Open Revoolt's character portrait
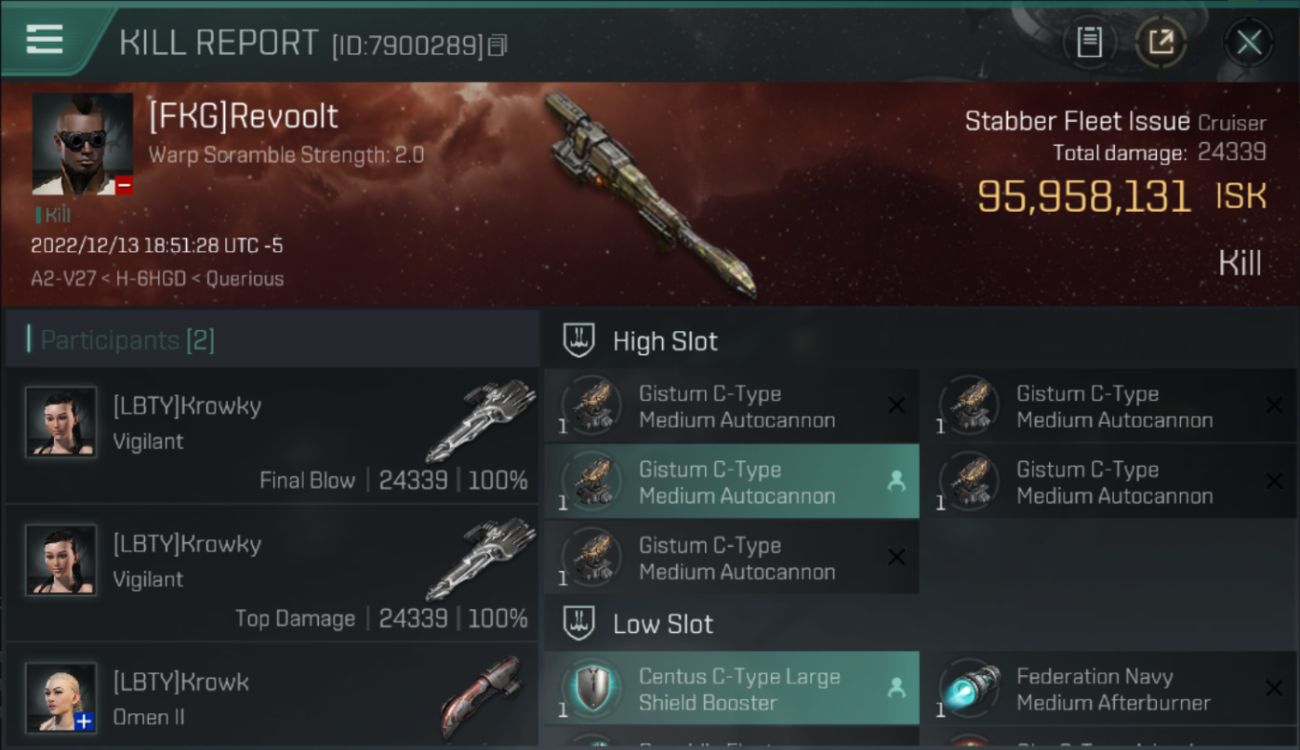 (82, 144)
